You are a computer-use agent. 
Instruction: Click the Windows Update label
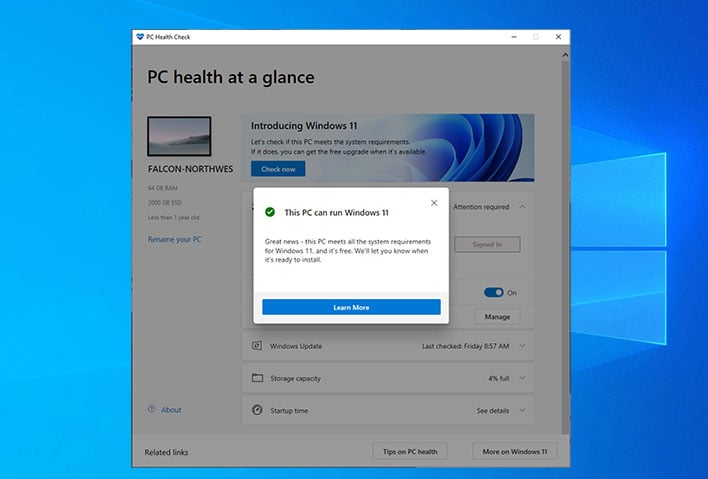pyautogui.click(x=296, y=346)
